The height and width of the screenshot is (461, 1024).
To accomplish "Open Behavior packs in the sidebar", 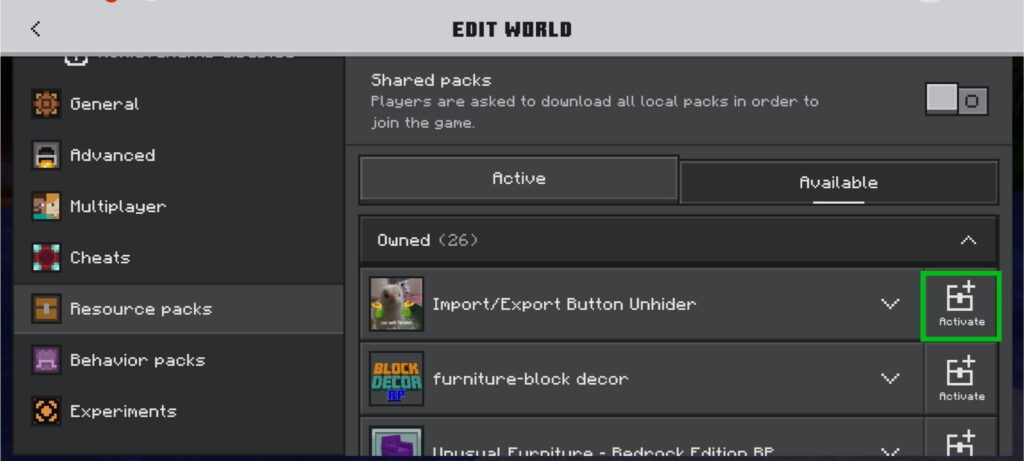I will 178,360.
